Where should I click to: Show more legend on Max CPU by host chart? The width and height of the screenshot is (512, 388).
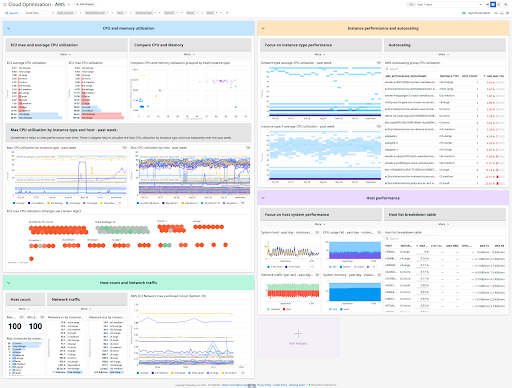tap(243, 203)
